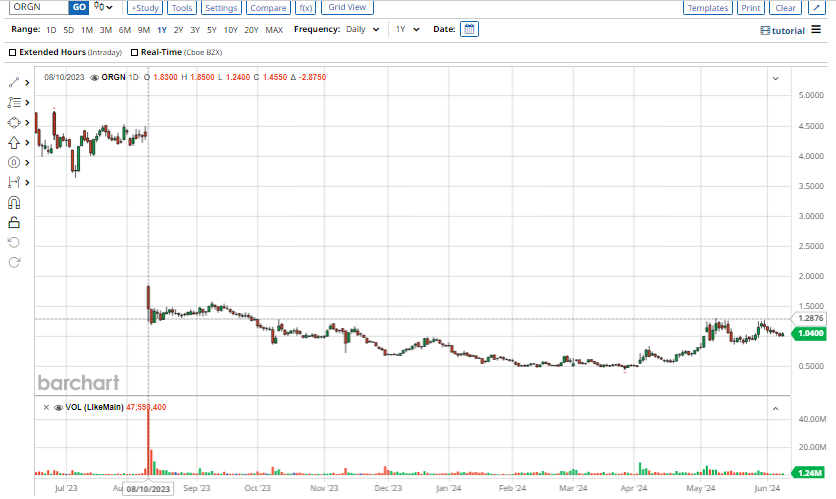Viewport: 836px width, 499px height.
Task: Click the redo arrow icon
Action: 14,262
